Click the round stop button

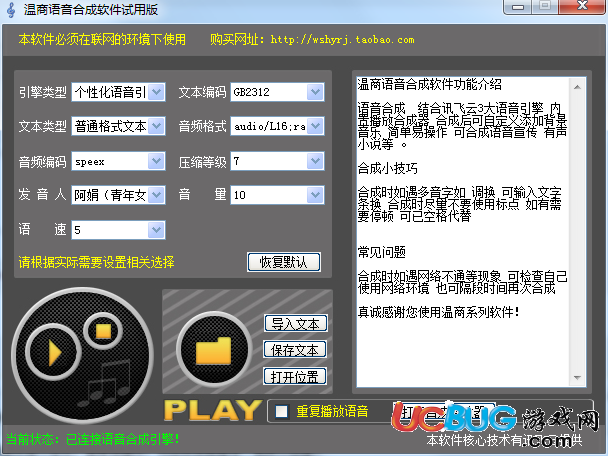coord(103,332)
